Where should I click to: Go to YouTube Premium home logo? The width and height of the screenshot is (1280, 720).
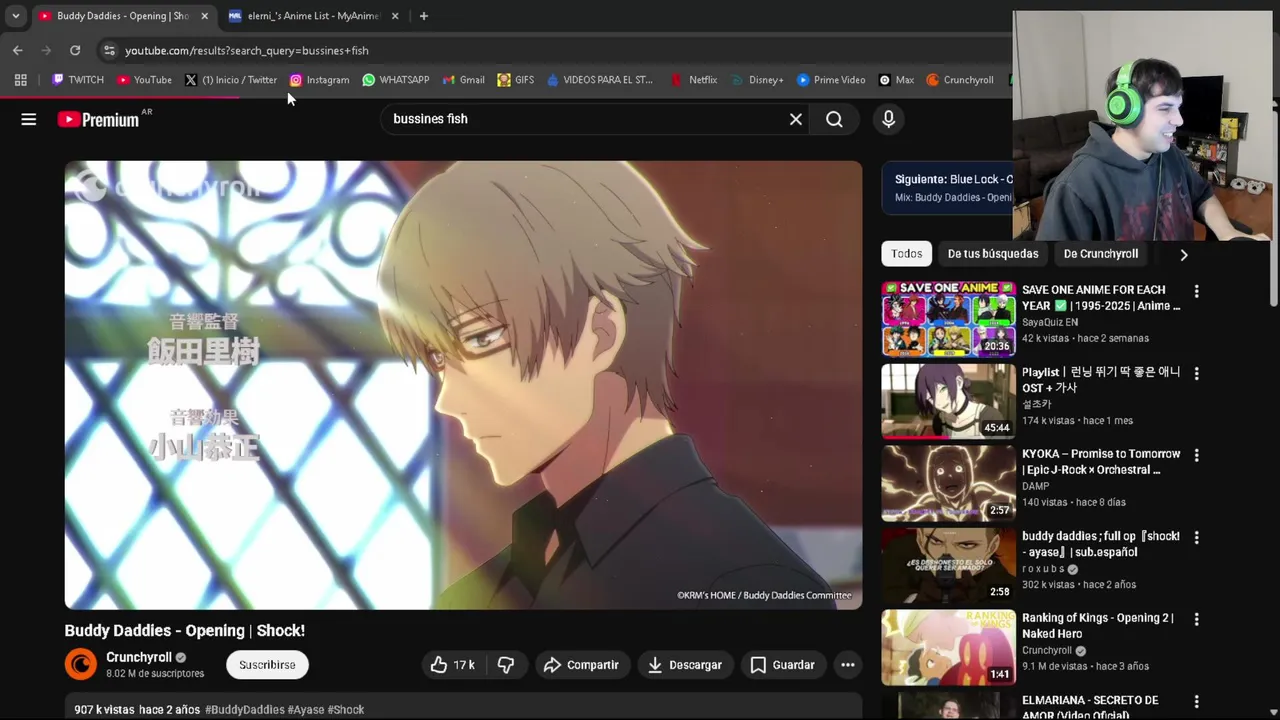click(98, 119)
